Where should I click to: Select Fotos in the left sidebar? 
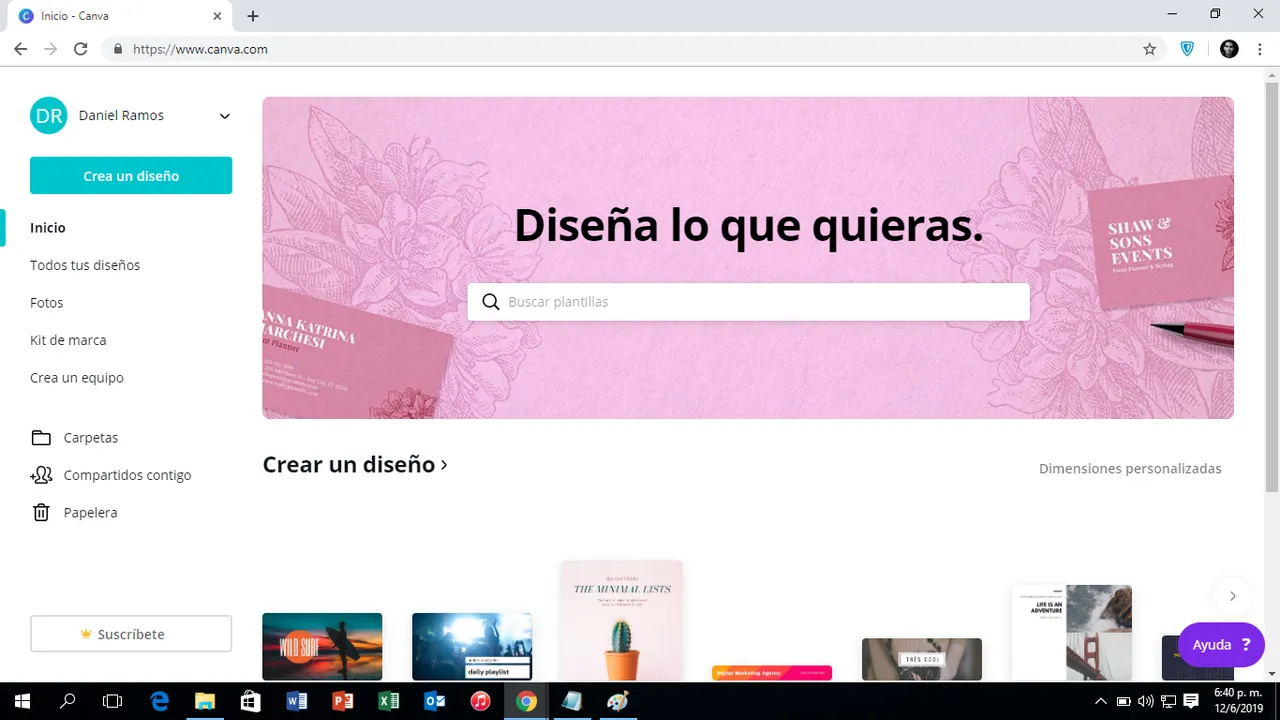pyautogui.click(x=46, y=302)
